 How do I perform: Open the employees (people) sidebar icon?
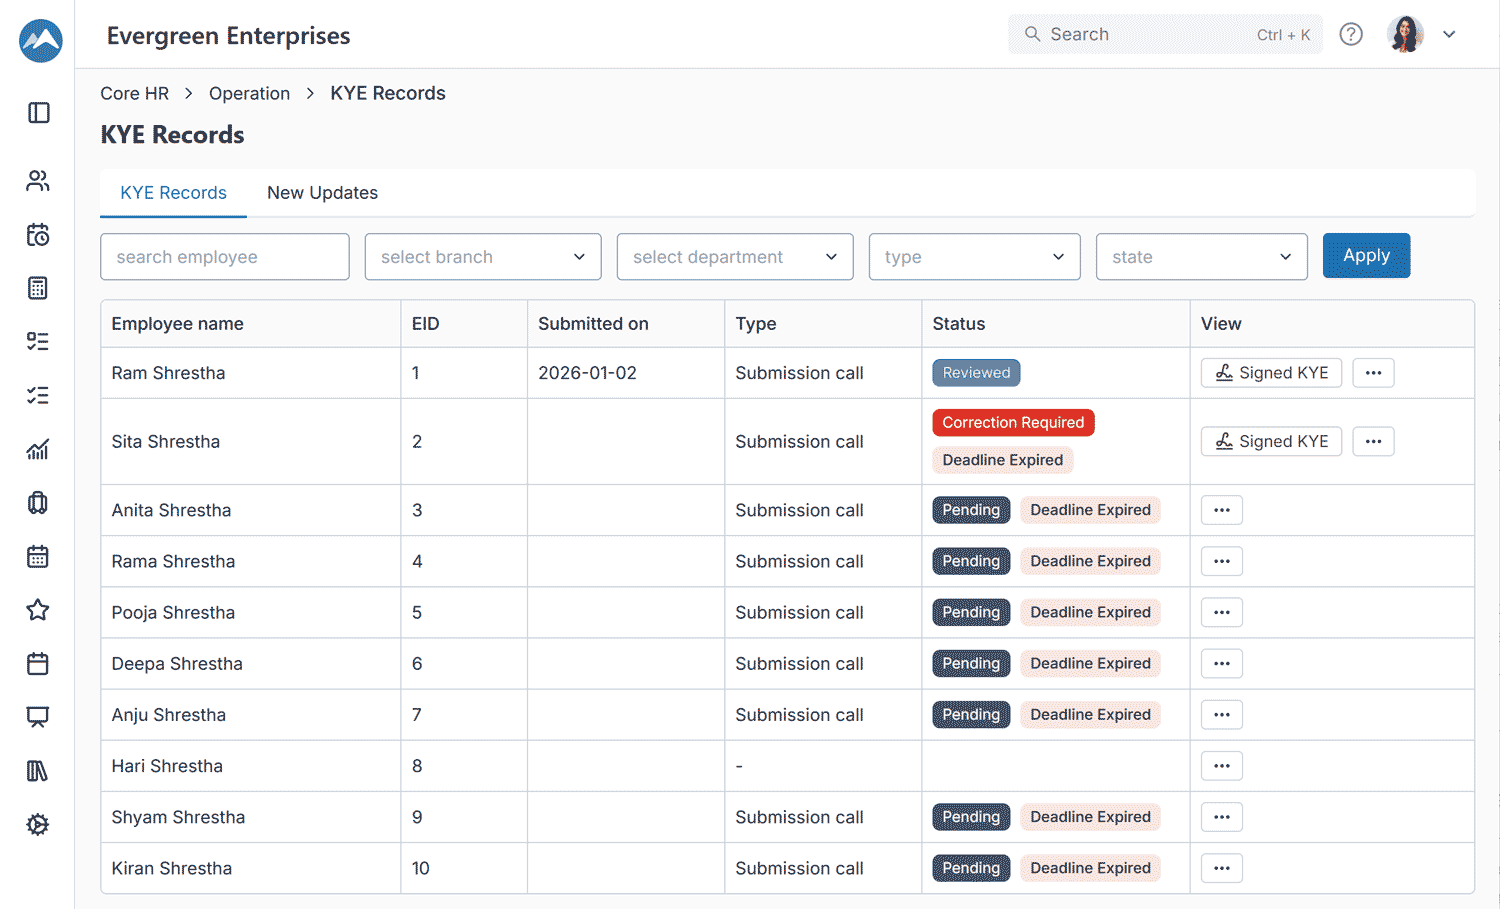pyautogui.click(x=38, y=181)
